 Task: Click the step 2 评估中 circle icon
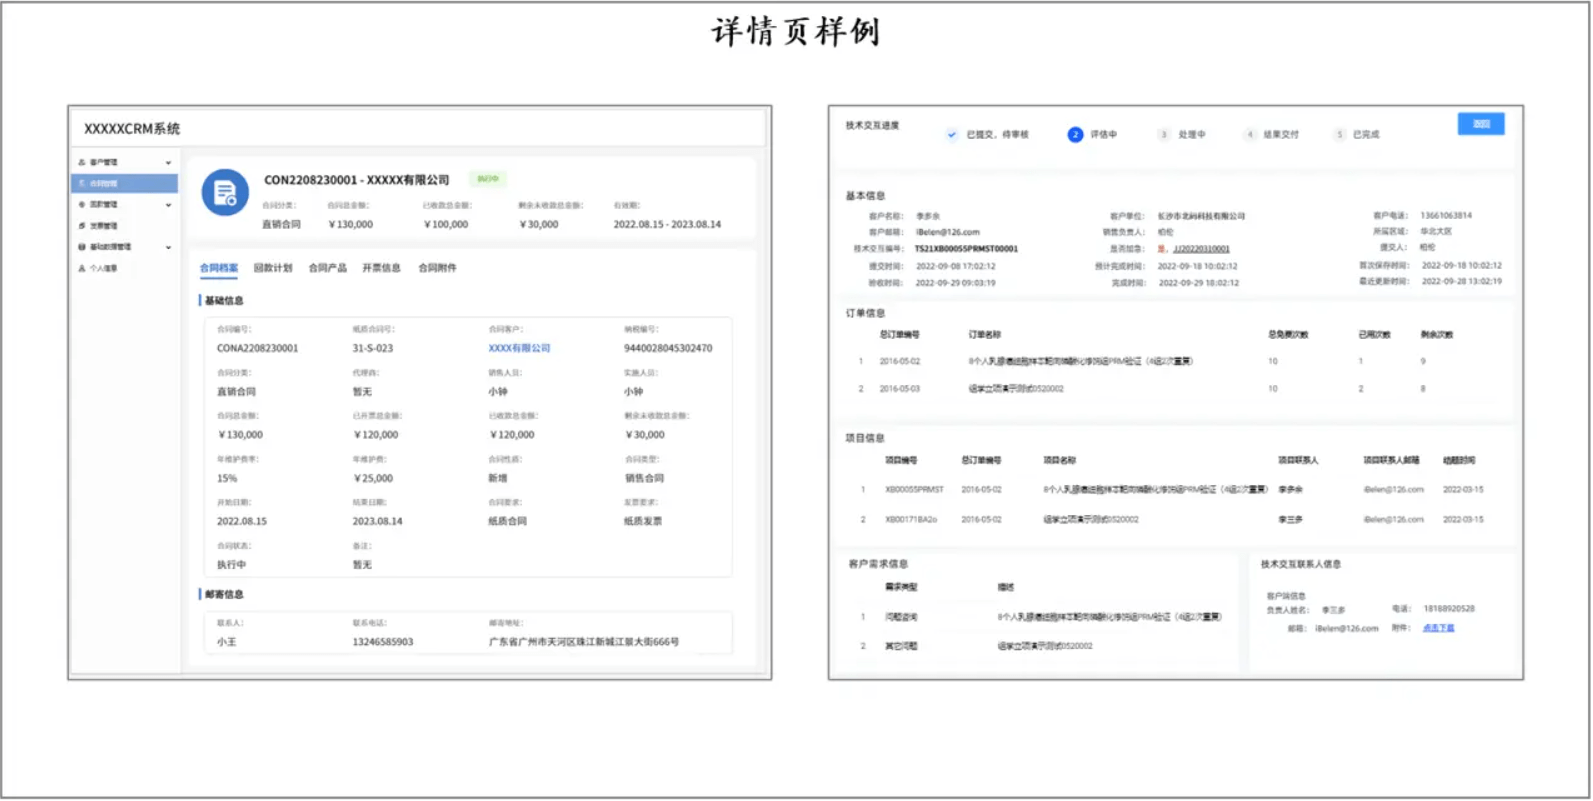pos(1075,134)
